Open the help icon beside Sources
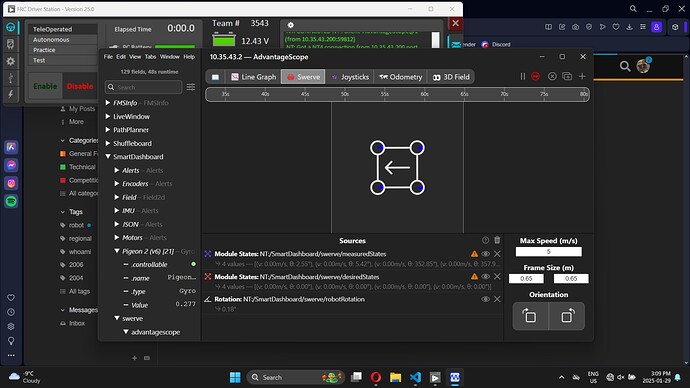The image size is (690, 388). [485, 240]
